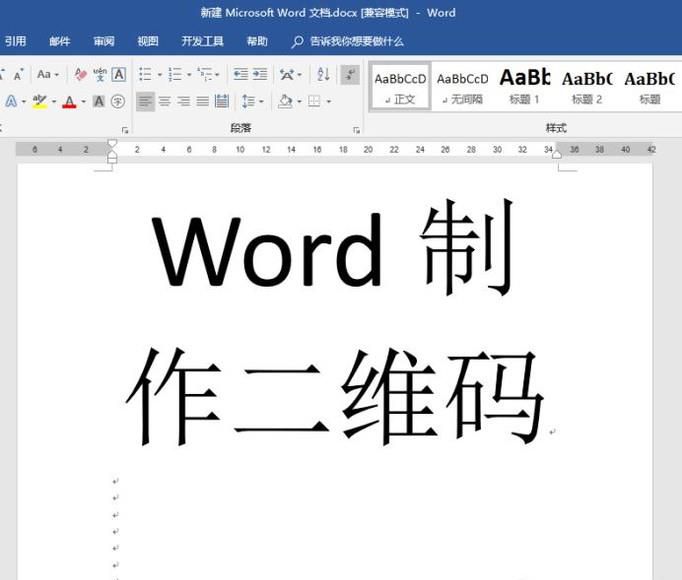The height and width of the screenshot is (580, 682).
Task: Click the first line indent marker on ruler
Action: click(x=112, y=143)
